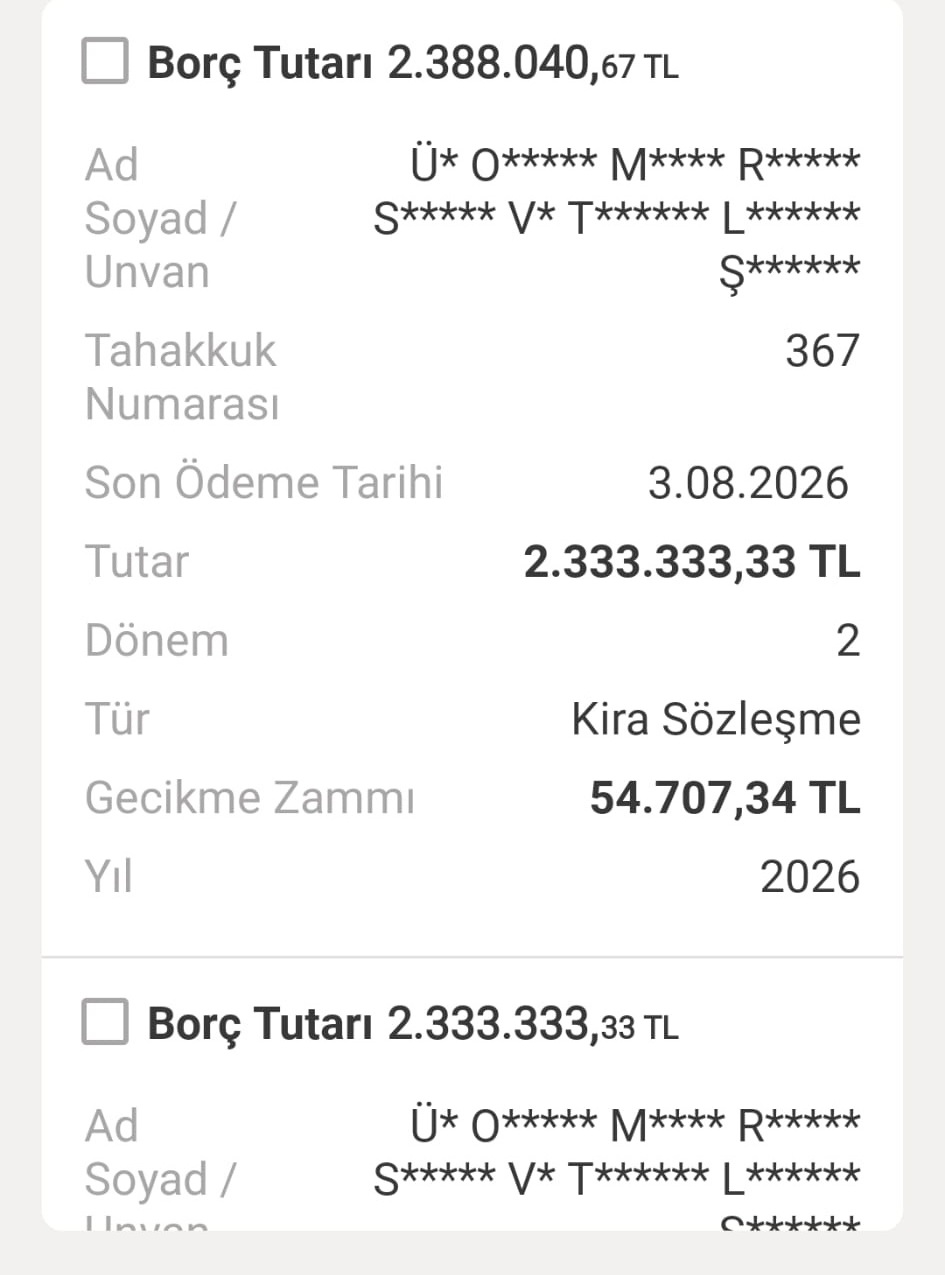Image resolution: width=945 pixels, height=1275 pixels.
Task: Select the bold Tutar row amount 2.333.333,33 TL
Action: click(692, 562)
